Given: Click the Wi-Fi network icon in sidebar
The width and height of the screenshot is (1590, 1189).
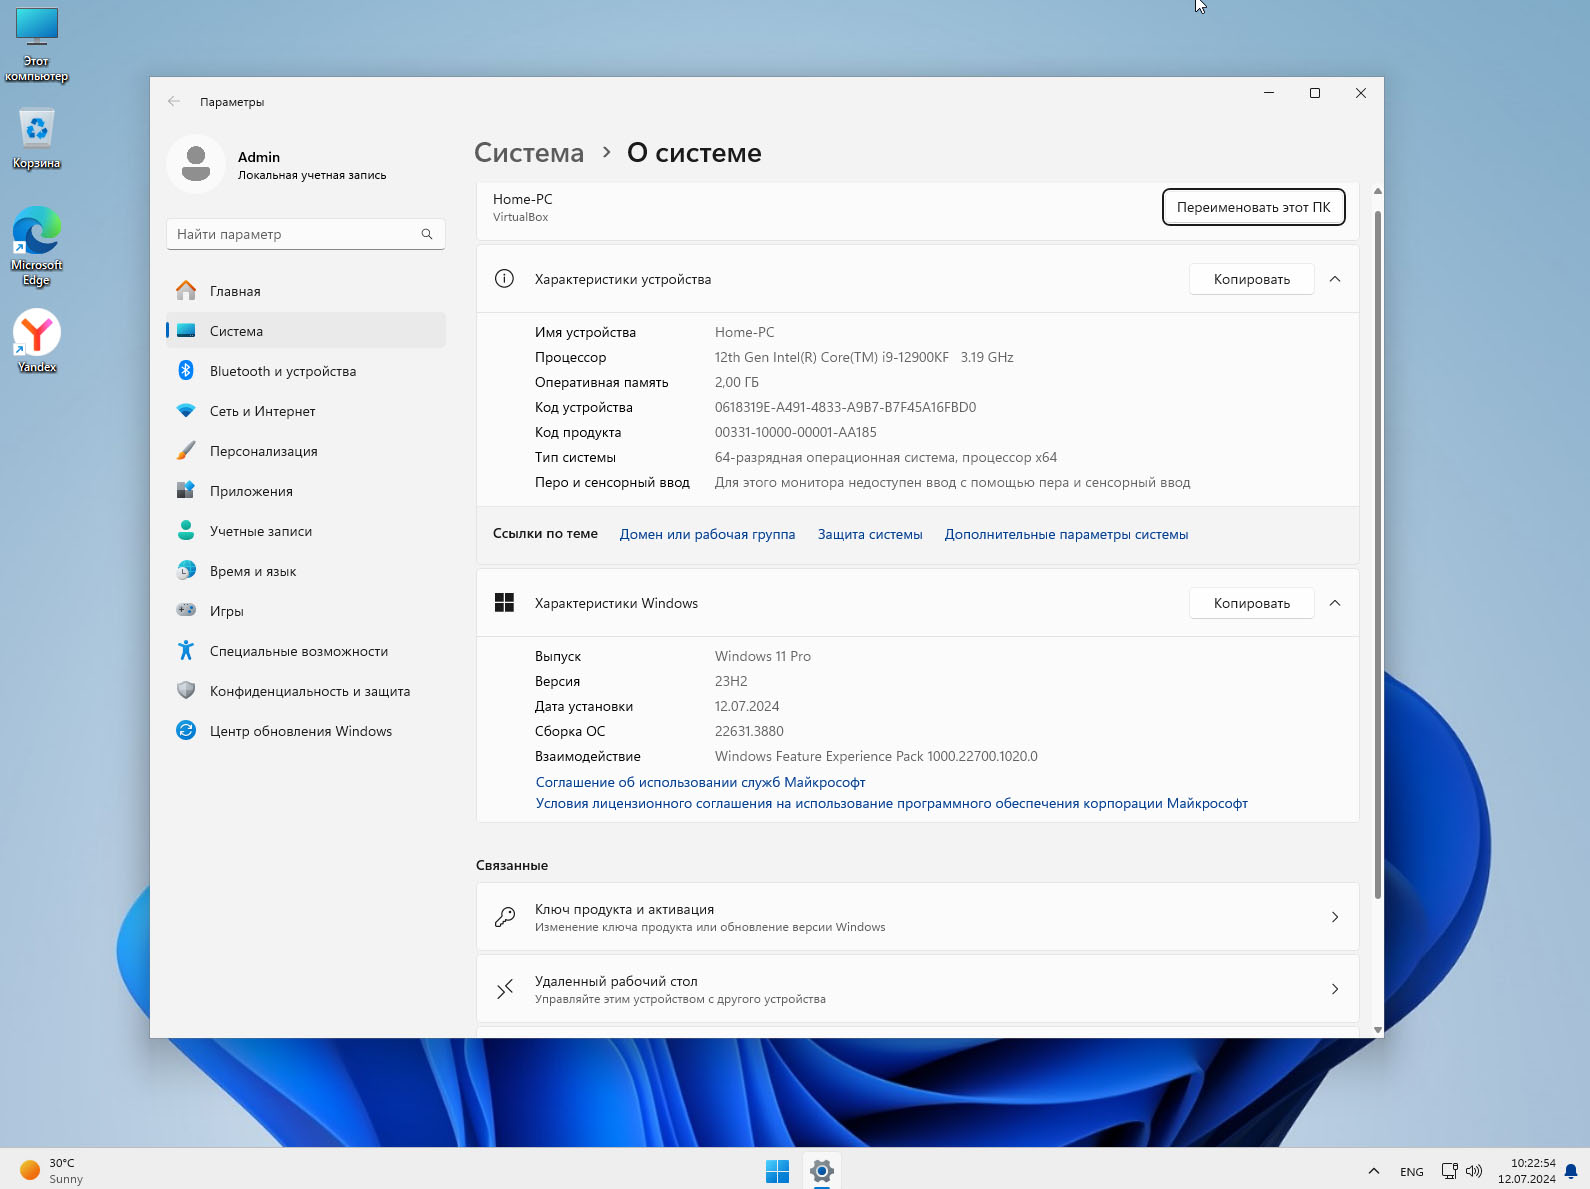Looking at the screenshot, I should [186, 411].
